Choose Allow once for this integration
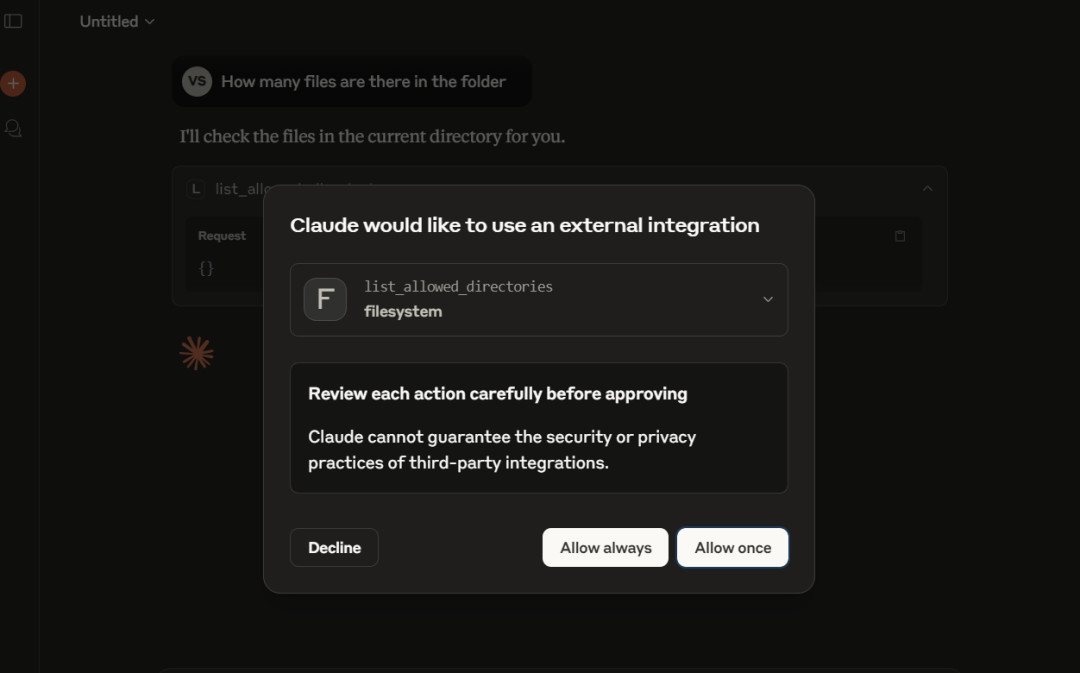 coord(732,548)
